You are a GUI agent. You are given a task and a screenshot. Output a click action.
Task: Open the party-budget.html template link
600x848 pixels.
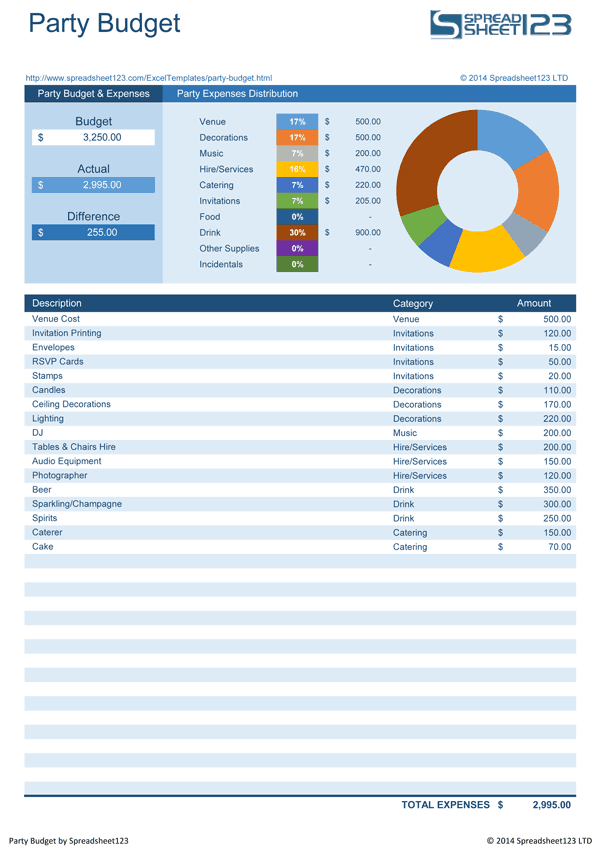point(148,78)
